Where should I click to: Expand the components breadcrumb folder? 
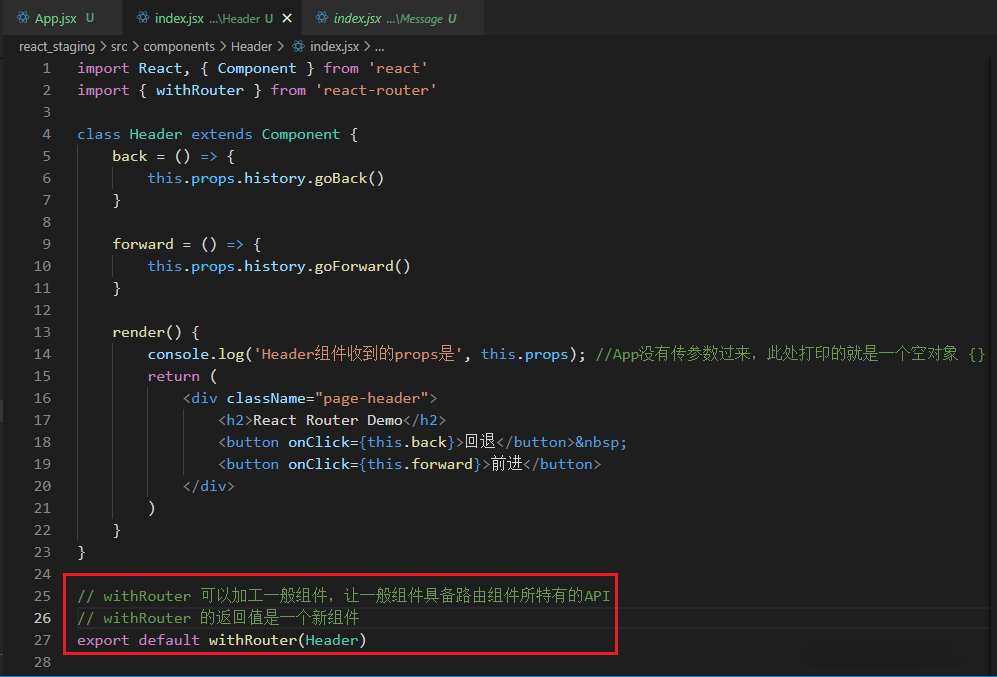pyautogui.click(x=179, y=46)
